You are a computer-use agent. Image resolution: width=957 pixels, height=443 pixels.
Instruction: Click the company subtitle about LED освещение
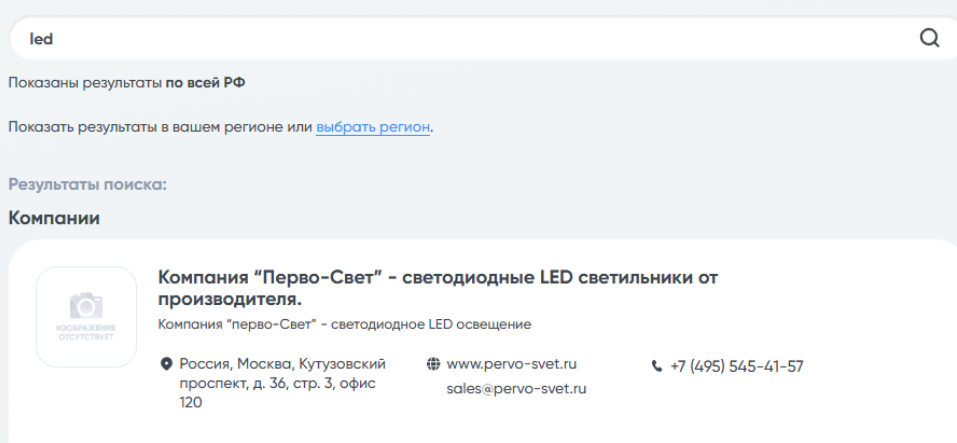(x=344, y=325)
